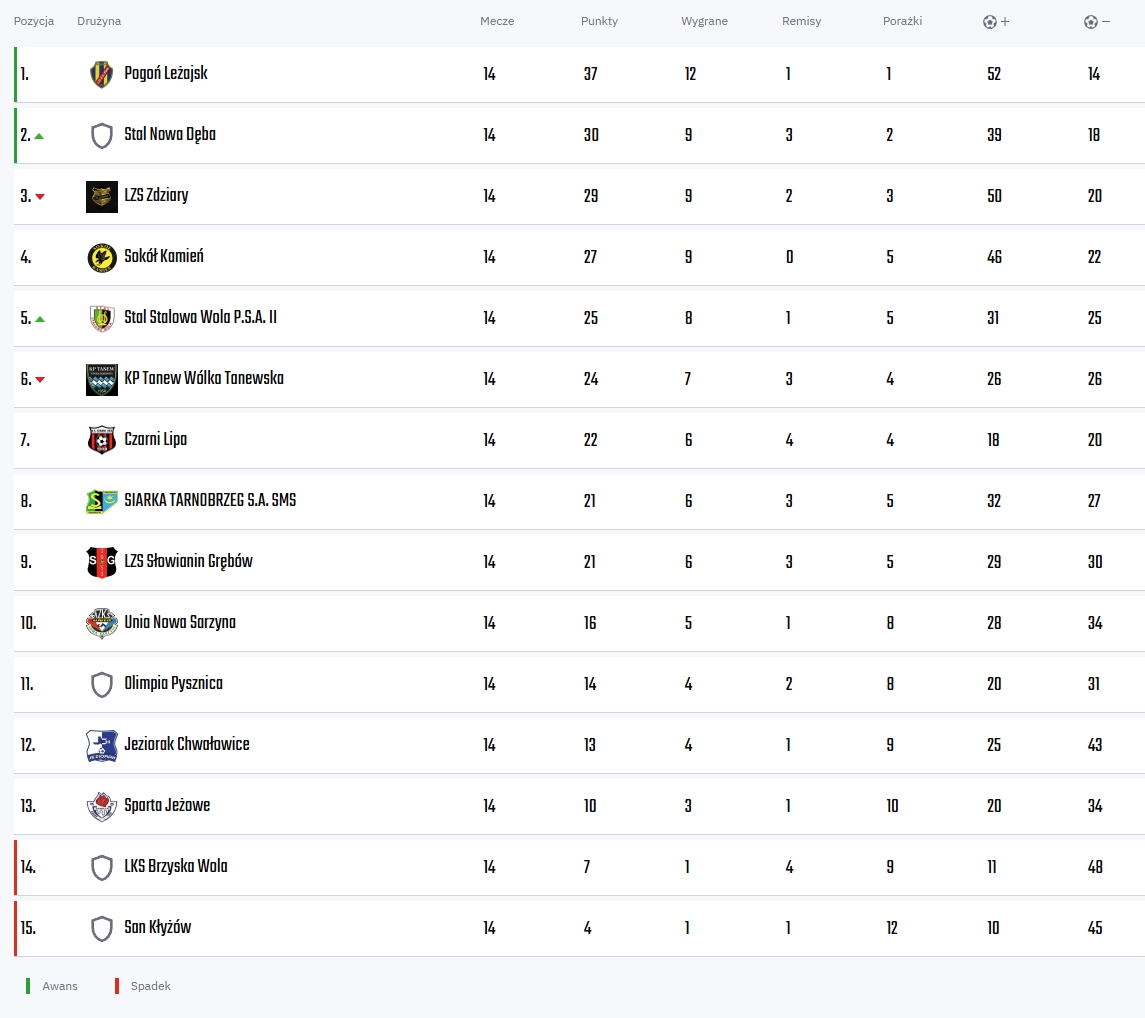Open the Stal Nowa Dęba team link
The width and height of the screenshot is (1145, 1018).
[x=170, y=135]
